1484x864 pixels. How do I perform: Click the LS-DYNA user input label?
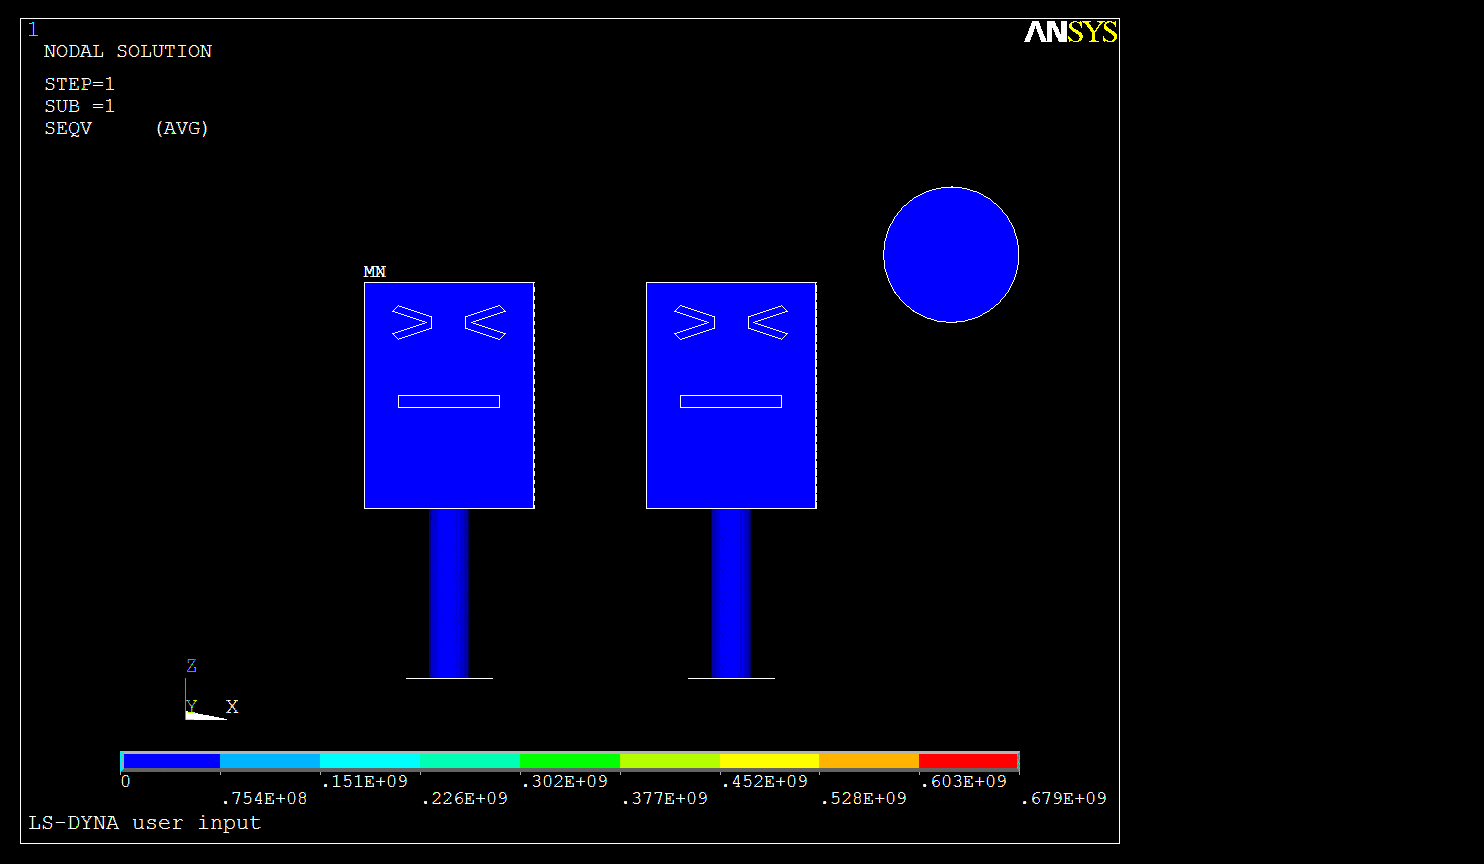click(x=144, y=822)
